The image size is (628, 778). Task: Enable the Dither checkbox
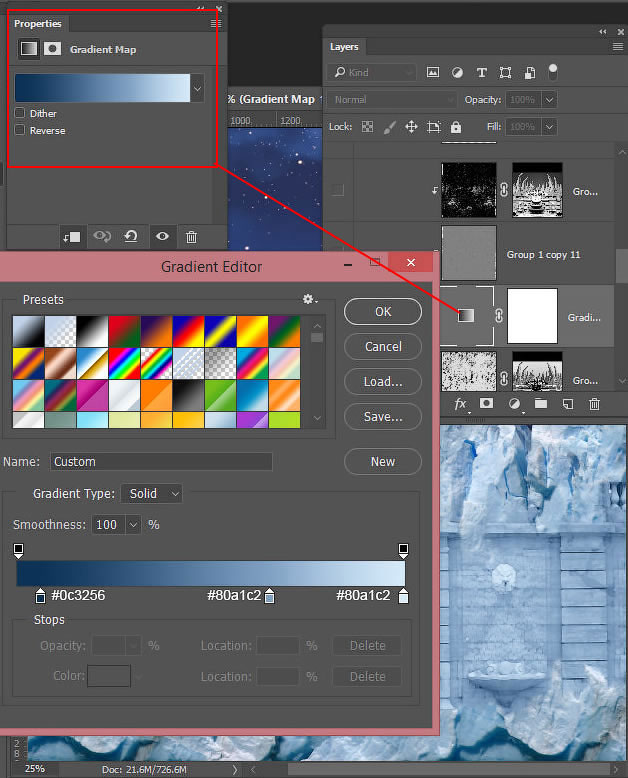[20, 113]
